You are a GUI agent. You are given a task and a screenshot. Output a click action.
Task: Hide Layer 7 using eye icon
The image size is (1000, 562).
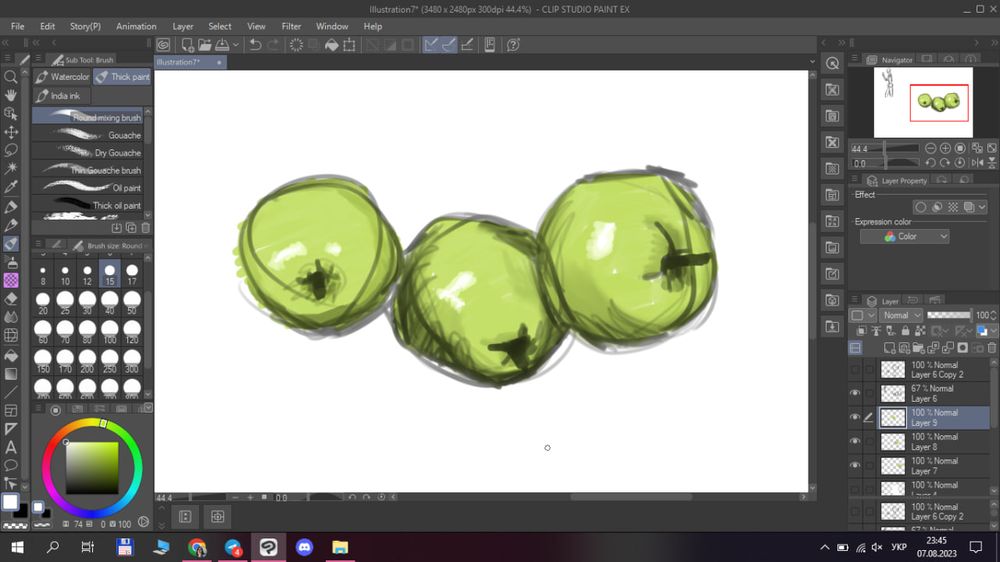pos(855,466)
